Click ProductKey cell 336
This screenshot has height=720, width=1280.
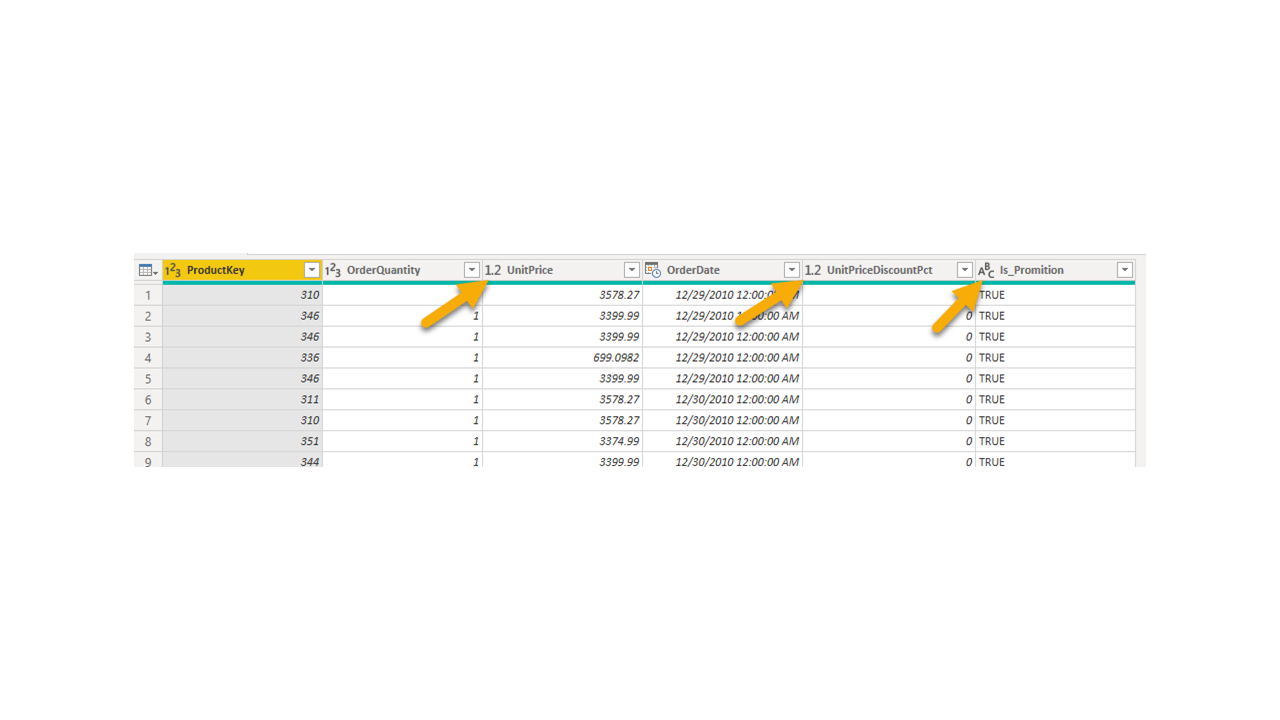(x=243, y=358)
